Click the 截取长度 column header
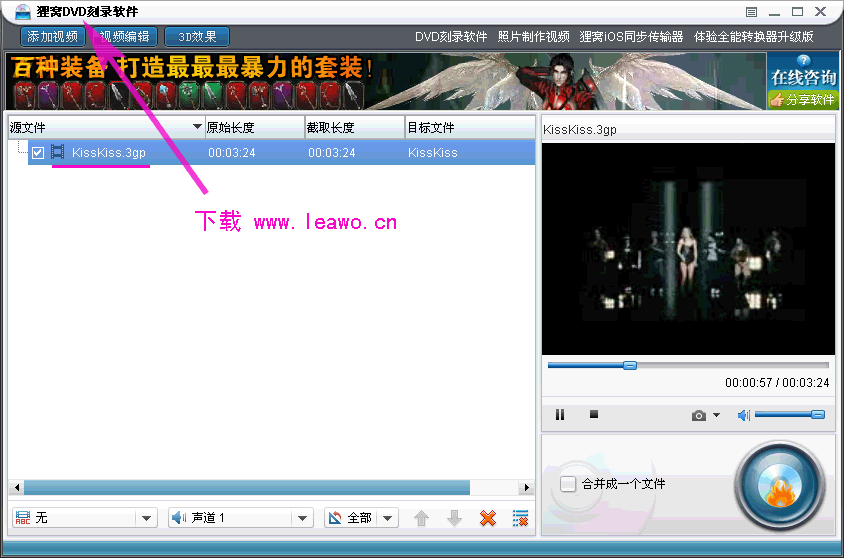The height and width of the screenshot is (558, 844). 355,128
